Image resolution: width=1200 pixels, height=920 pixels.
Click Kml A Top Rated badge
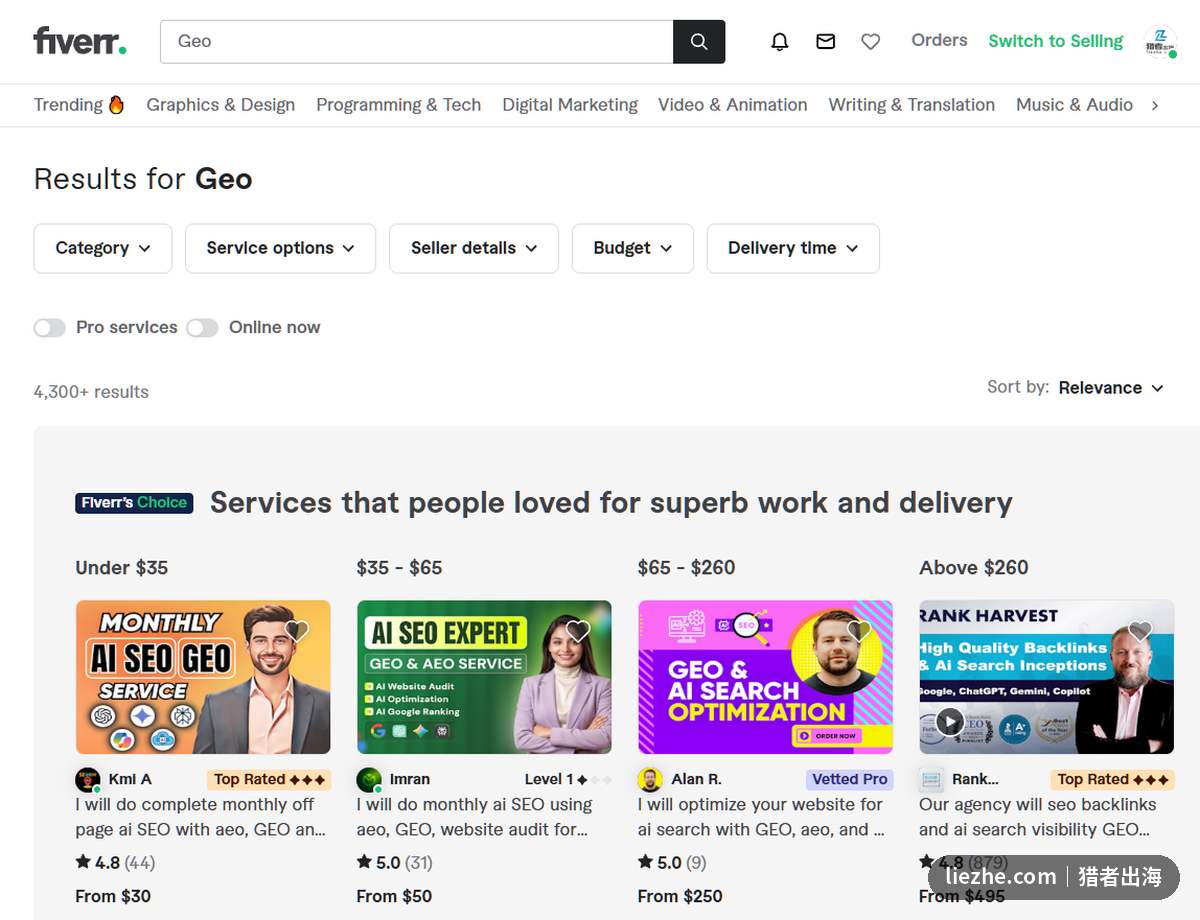(269, 779)
